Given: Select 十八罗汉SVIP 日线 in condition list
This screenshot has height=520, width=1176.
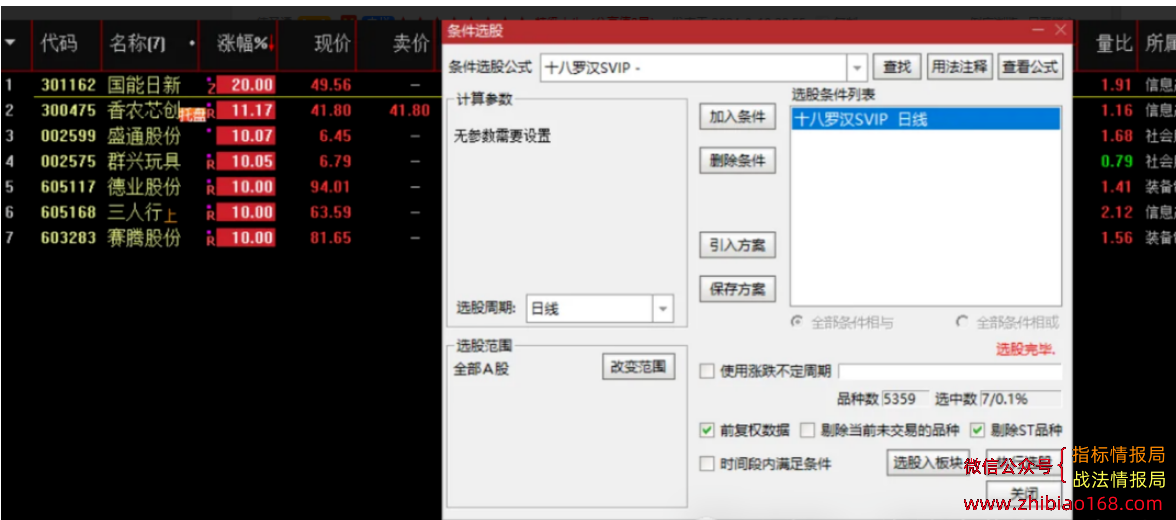Looking at the screenshot, I should coord(926,119).
